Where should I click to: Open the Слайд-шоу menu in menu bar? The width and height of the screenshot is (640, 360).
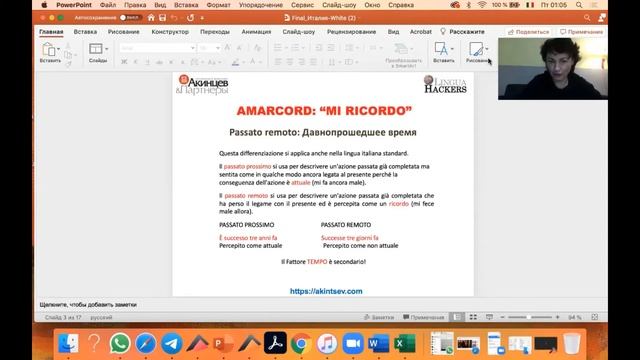click(x=339, y=5)
